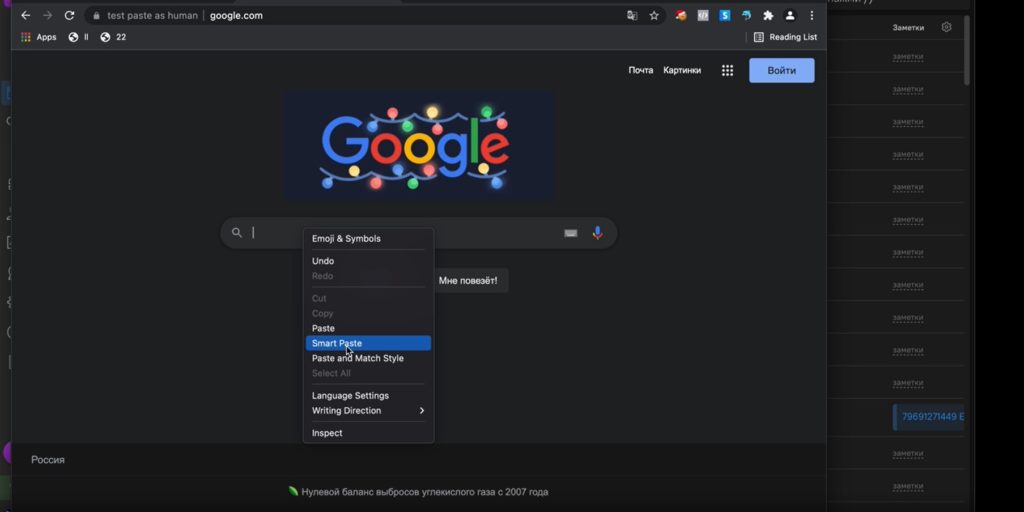Click the browser back arrow
Viewport: 1024px width, 512px height.
25,16
